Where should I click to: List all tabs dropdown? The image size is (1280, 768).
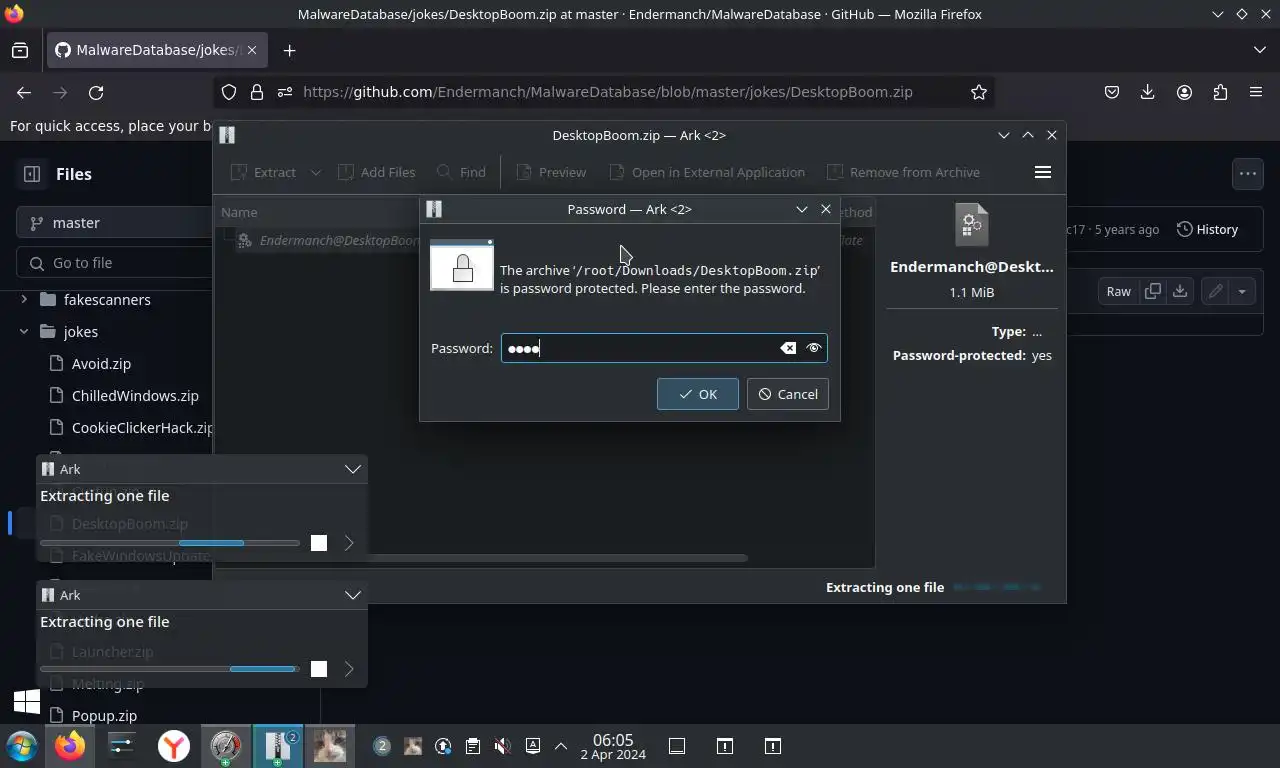coord(1259,50)
